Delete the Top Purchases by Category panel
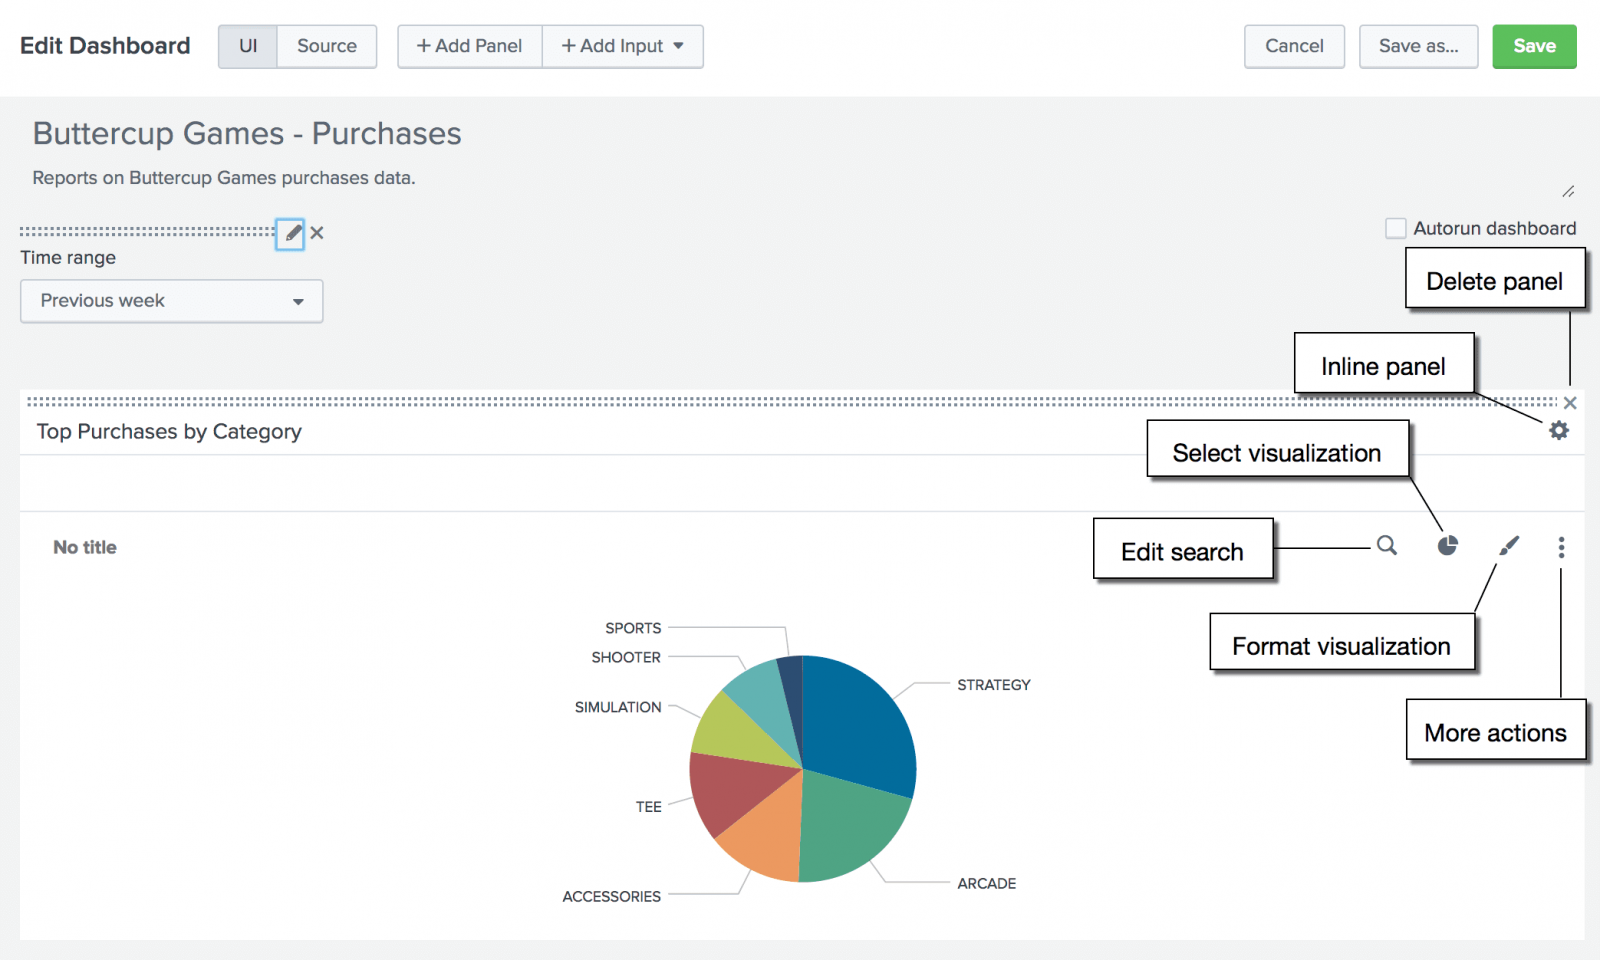1600x960 pixels. pyautogui.click(x=1570, y=403)
